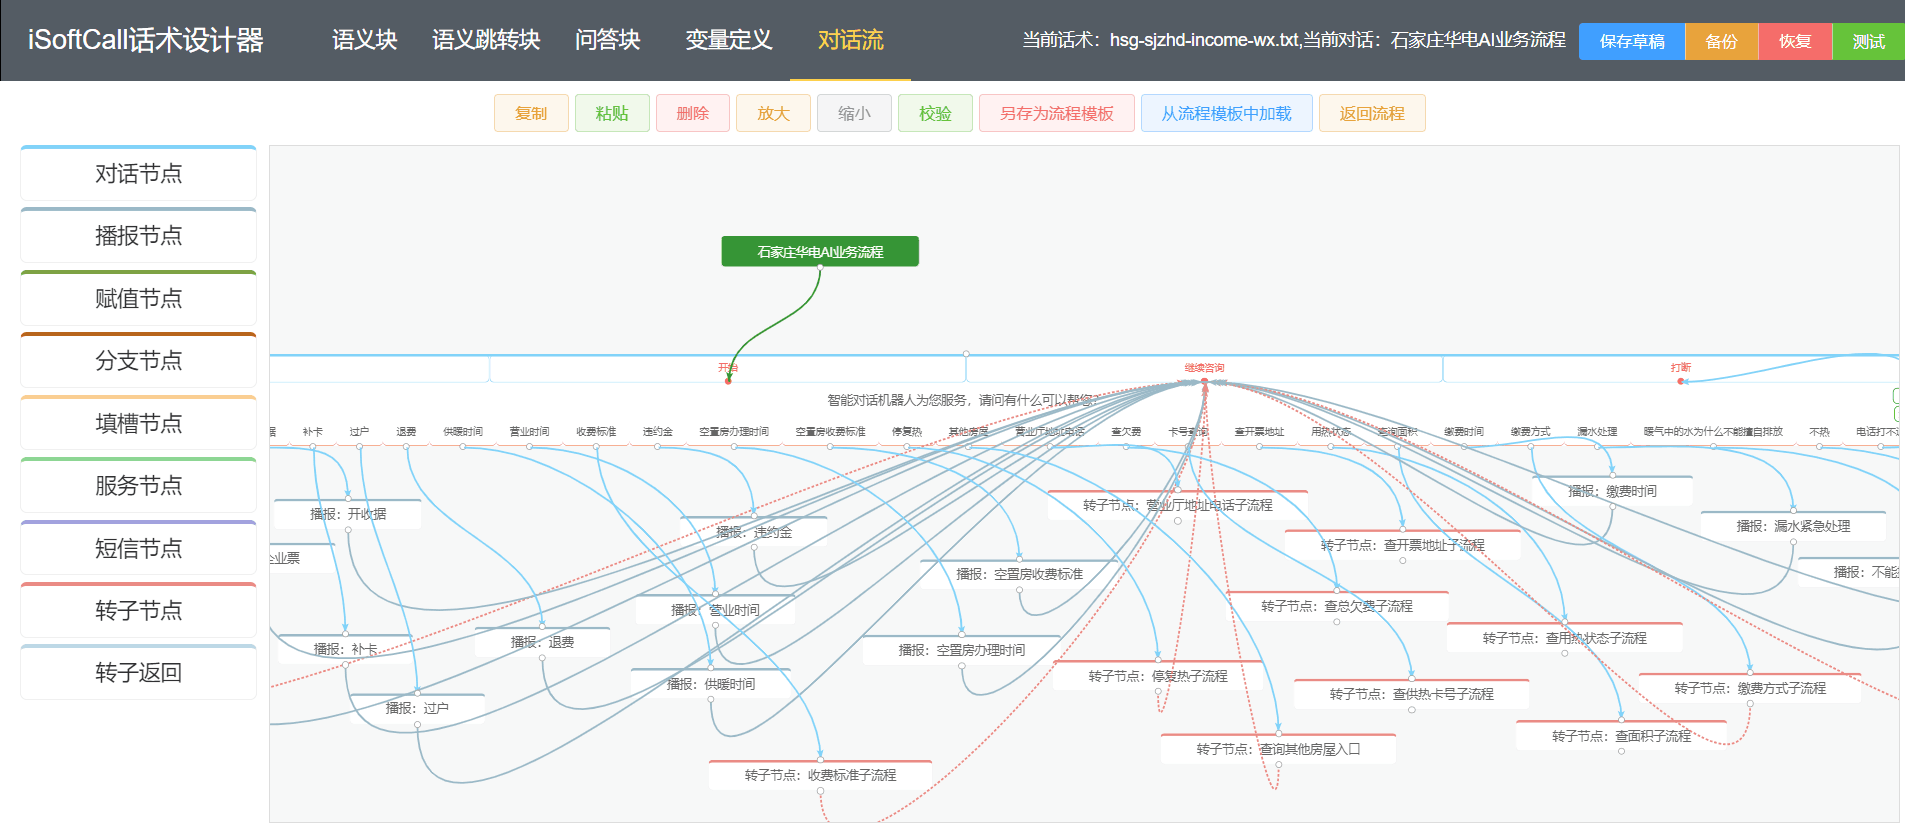Open the 语义跳转块 tab
Screen dimensions: 1905x824
[486, 40]
